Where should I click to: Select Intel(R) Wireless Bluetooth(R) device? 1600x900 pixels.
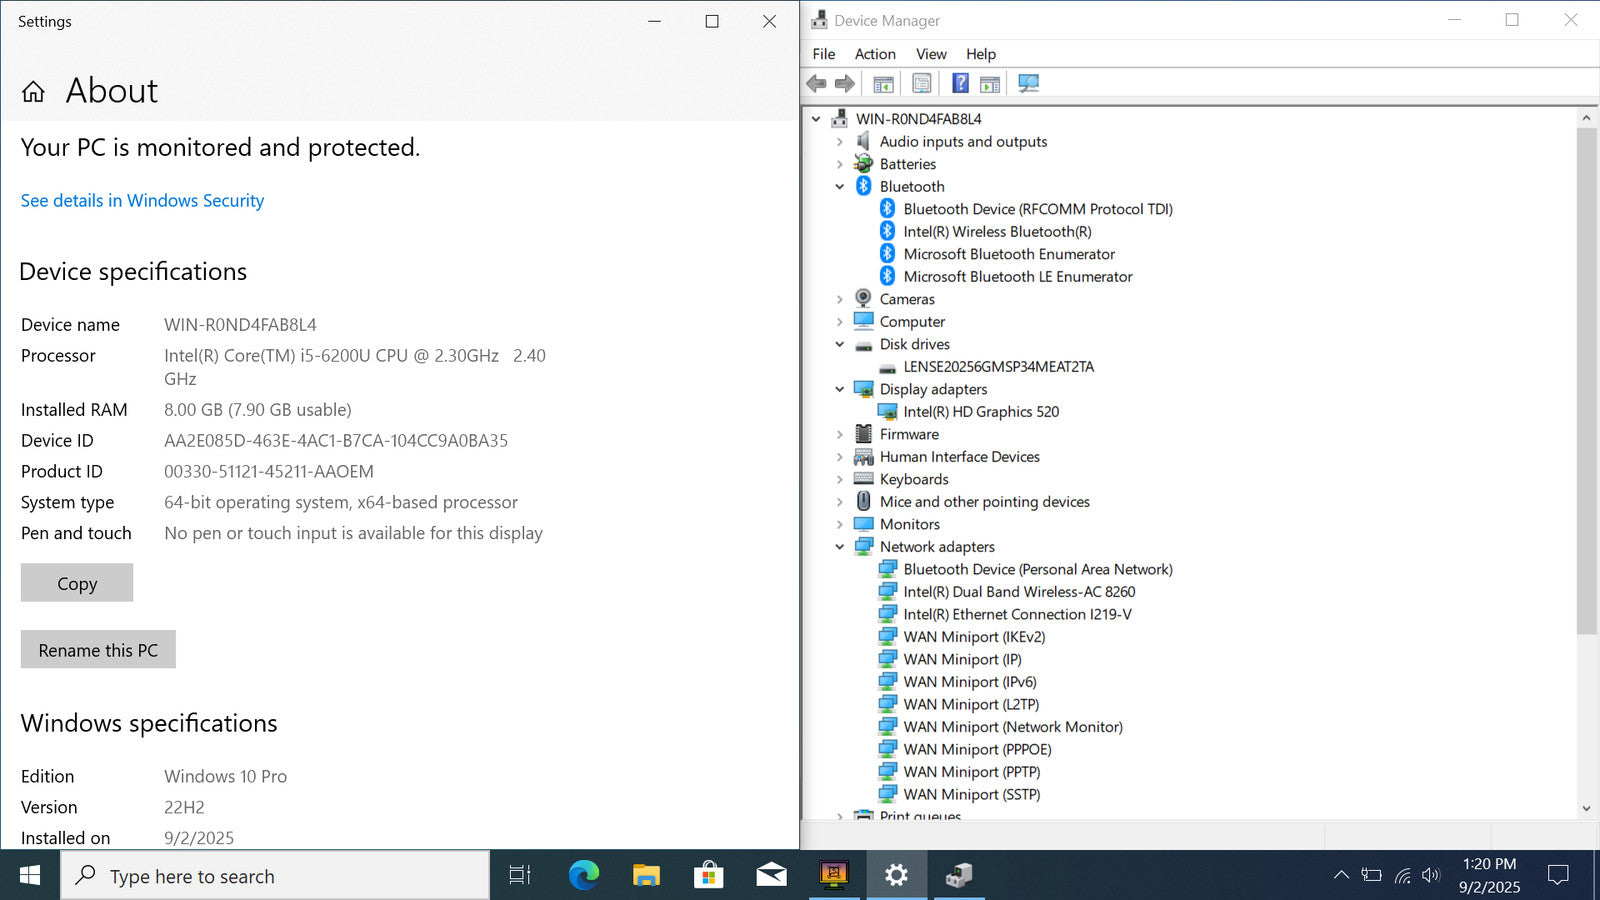[996, 232]
